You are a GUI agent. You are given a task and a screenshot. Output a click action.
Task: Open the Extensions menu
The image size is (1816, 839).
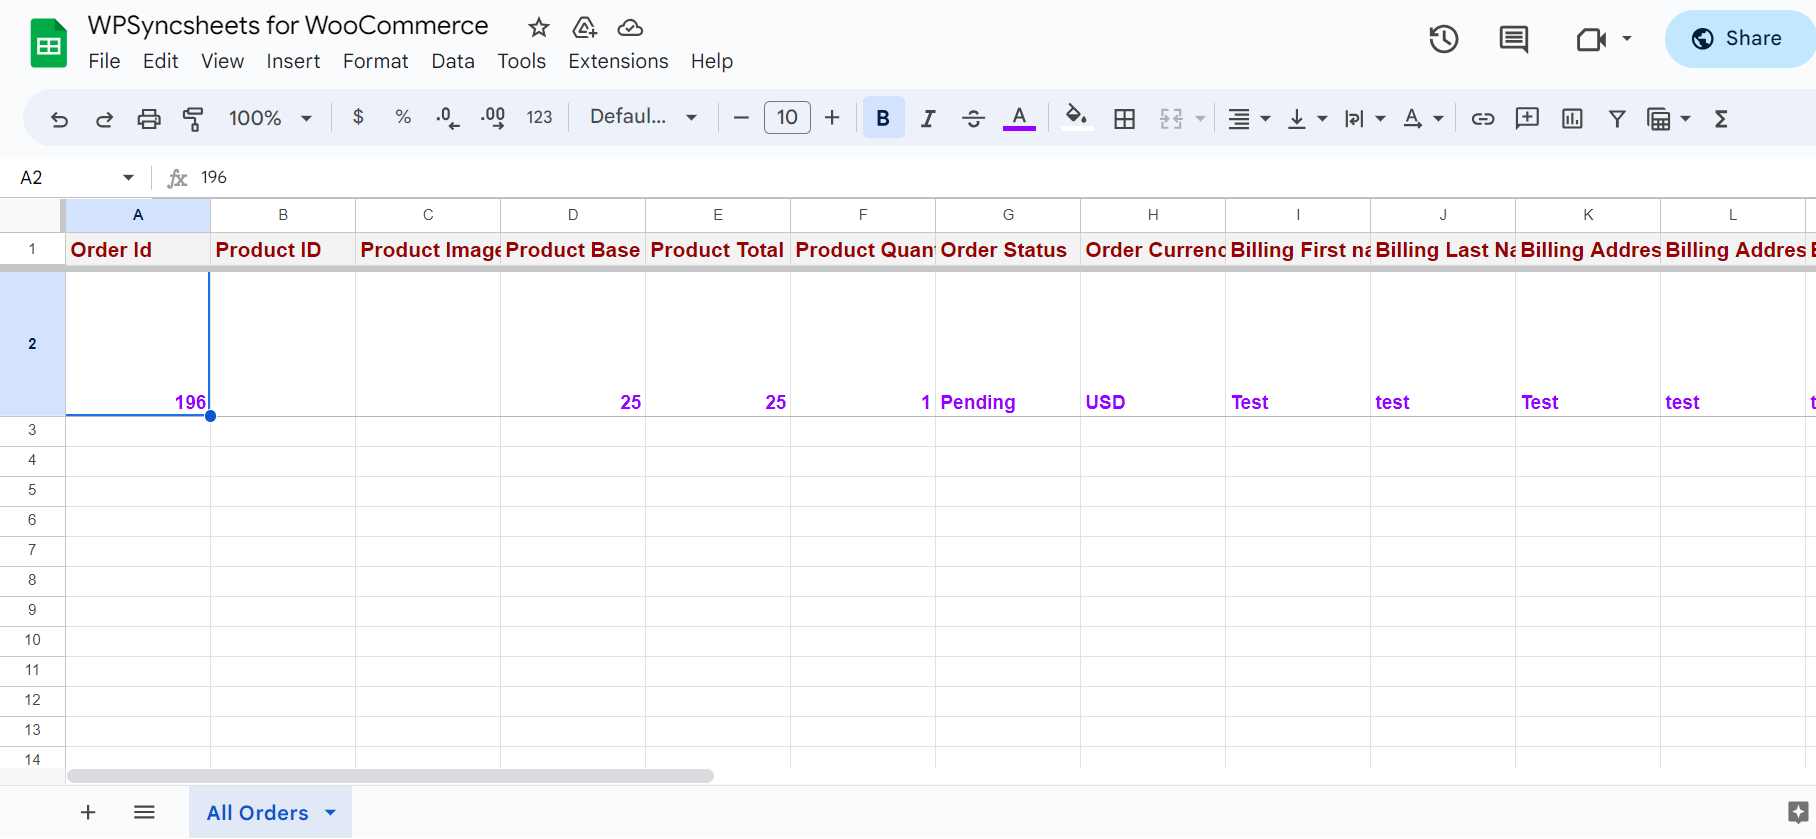tap(618, 61)
